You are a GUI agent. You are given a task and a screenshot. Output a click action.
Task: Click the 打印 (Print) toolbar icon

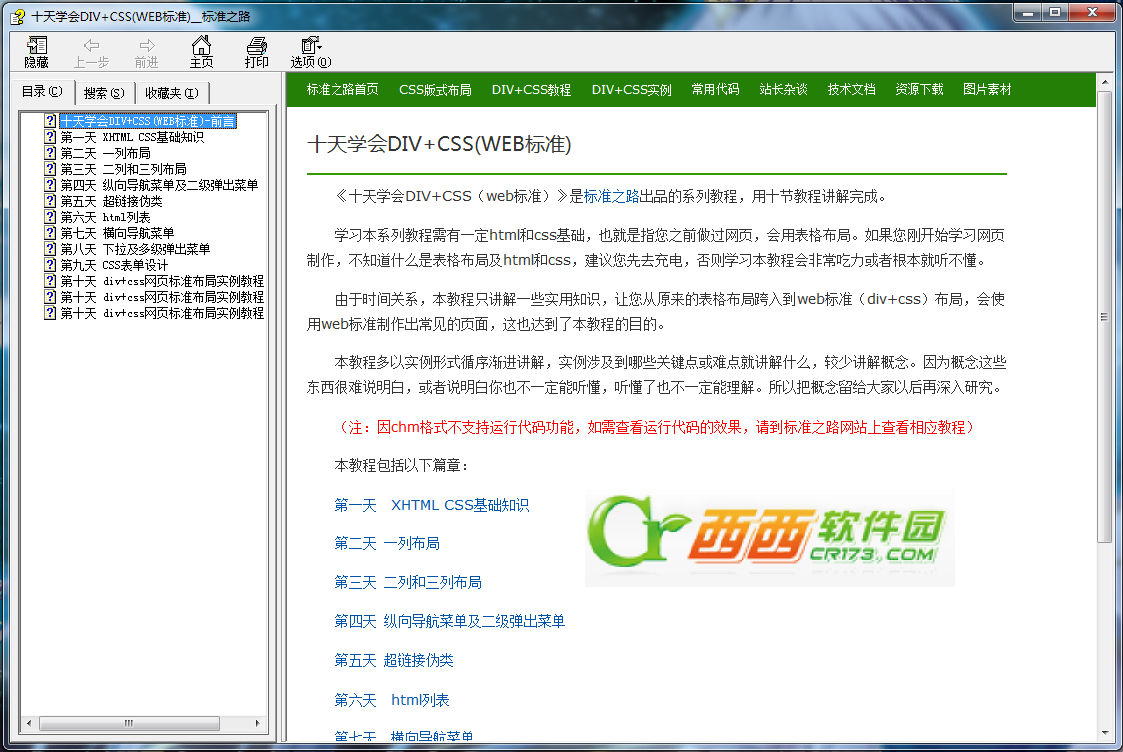point(256,50)
